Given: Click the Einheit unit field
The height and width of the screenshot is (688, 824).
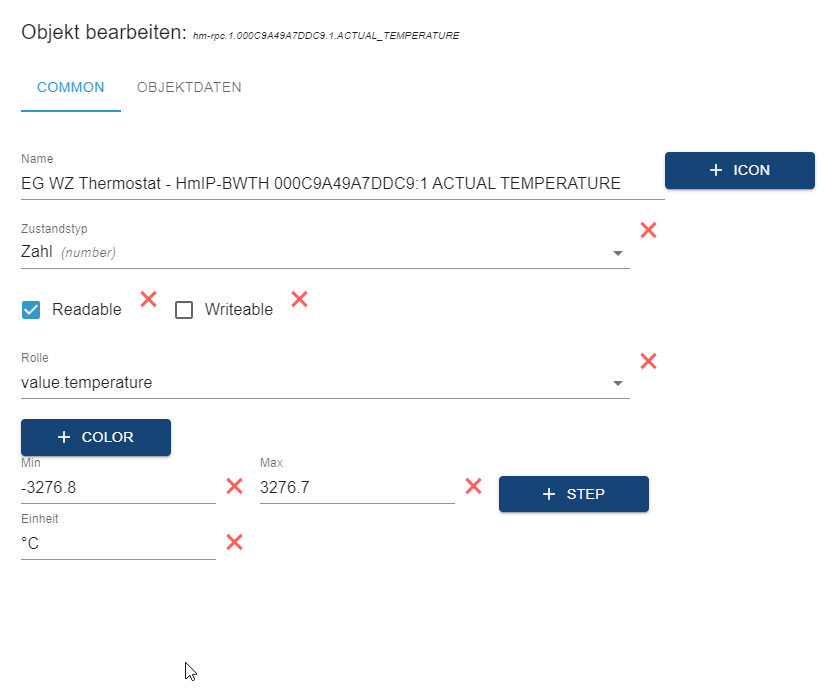Looking at the screenshot, I should click(118, 544).
